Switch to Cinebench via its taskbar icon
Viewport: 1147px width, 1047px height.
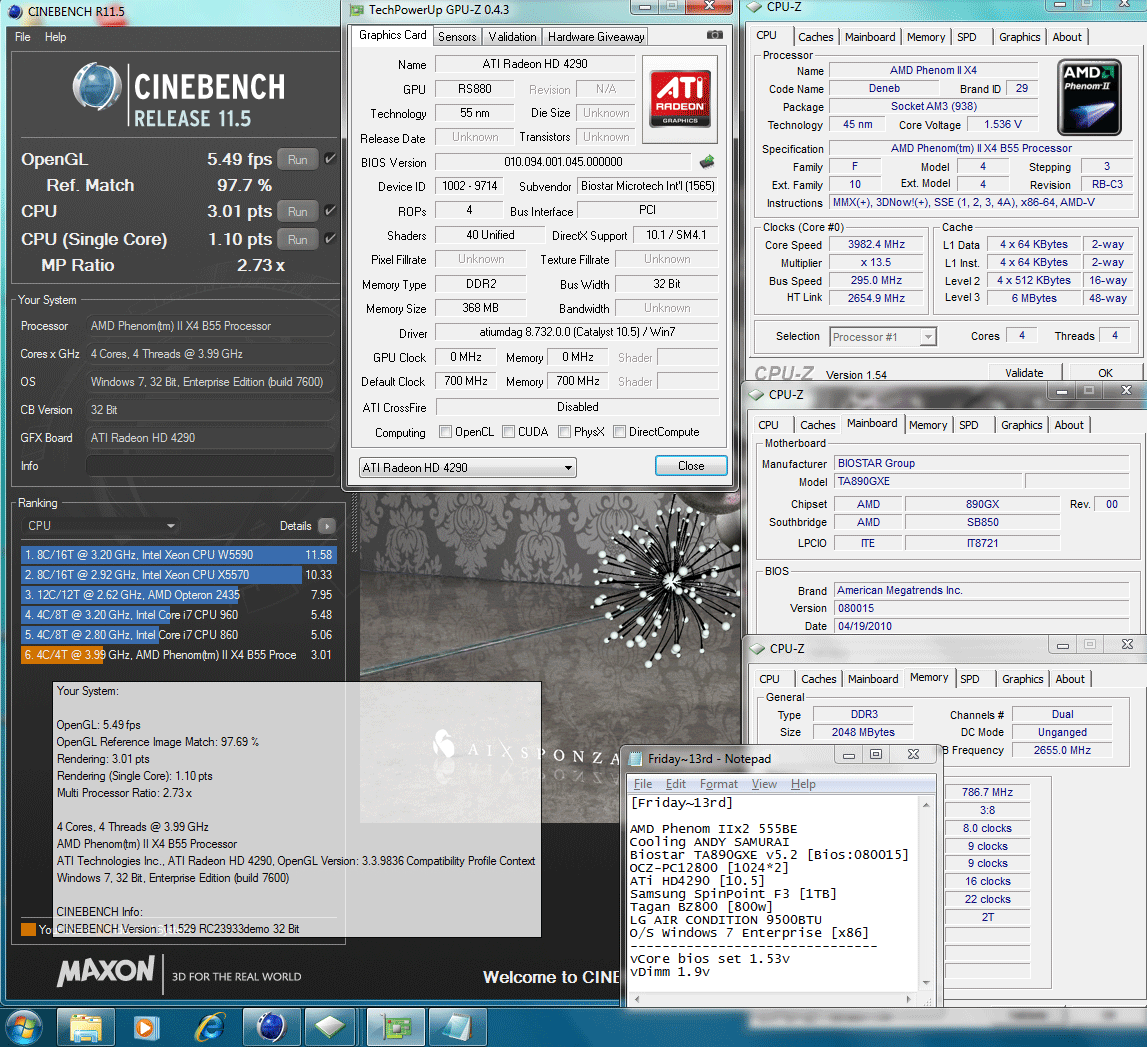coord(271,1027)
